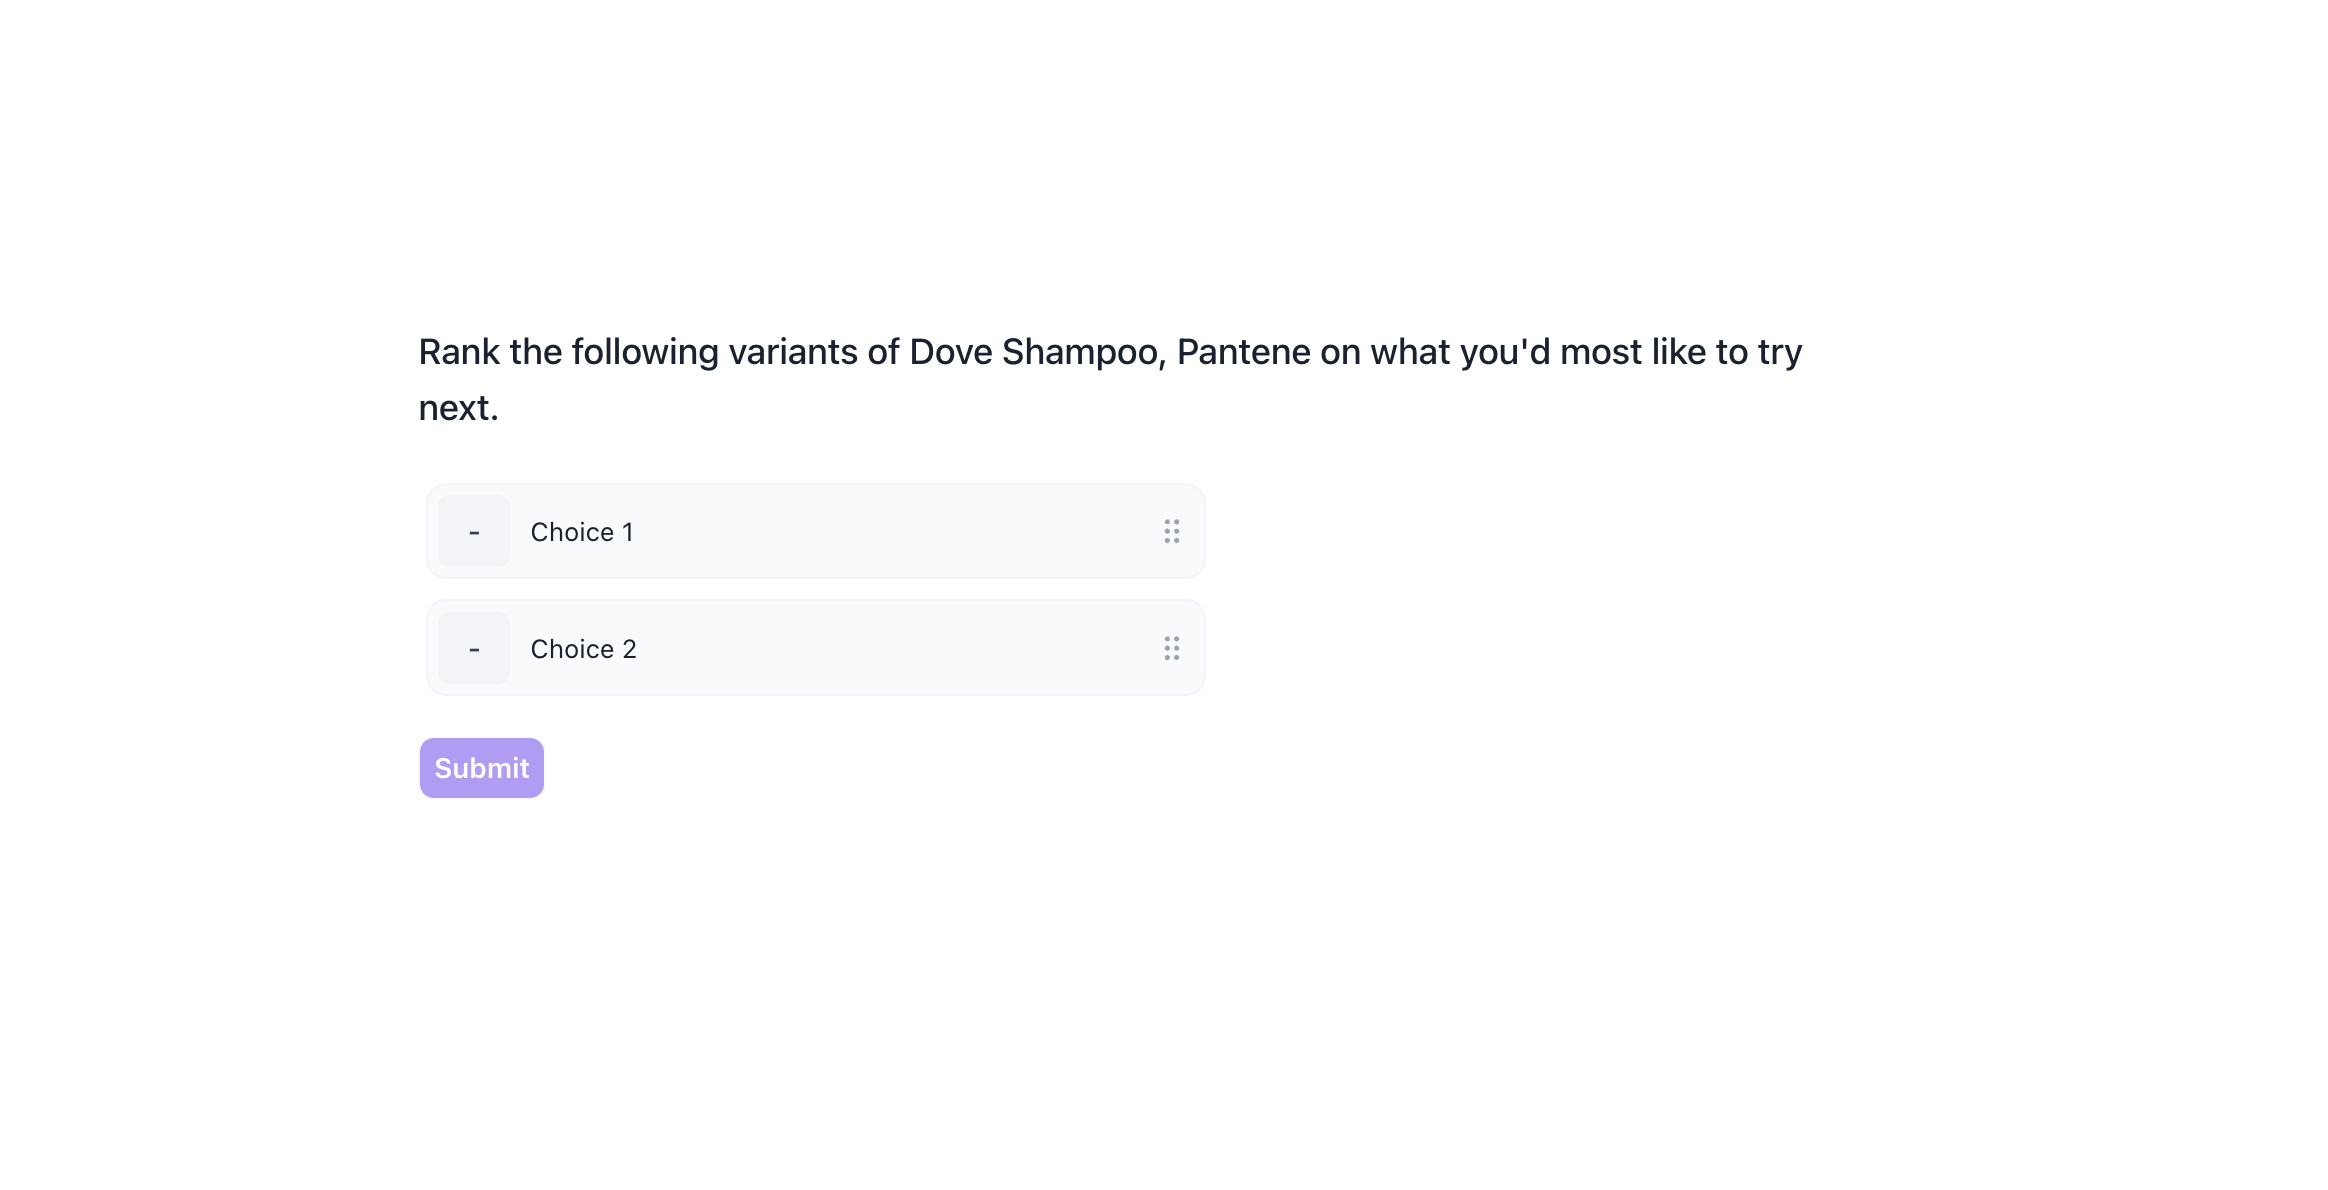Screen dimensions: 2328x1190
Task: Select the six-dot grip icon beside Choice 2
Action: pos(1171,648)
